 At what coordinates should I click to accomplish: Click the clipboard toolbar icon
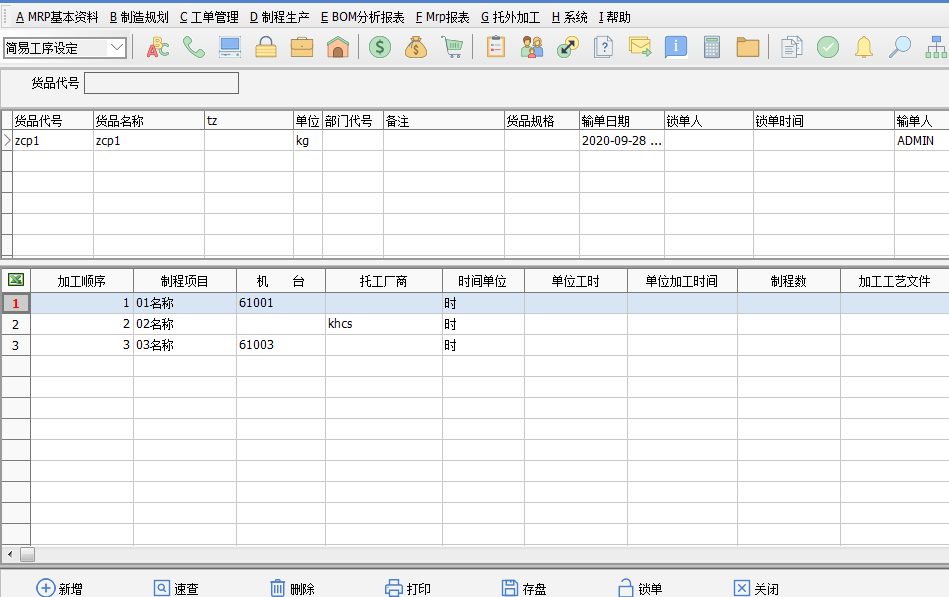click(496, 47)
